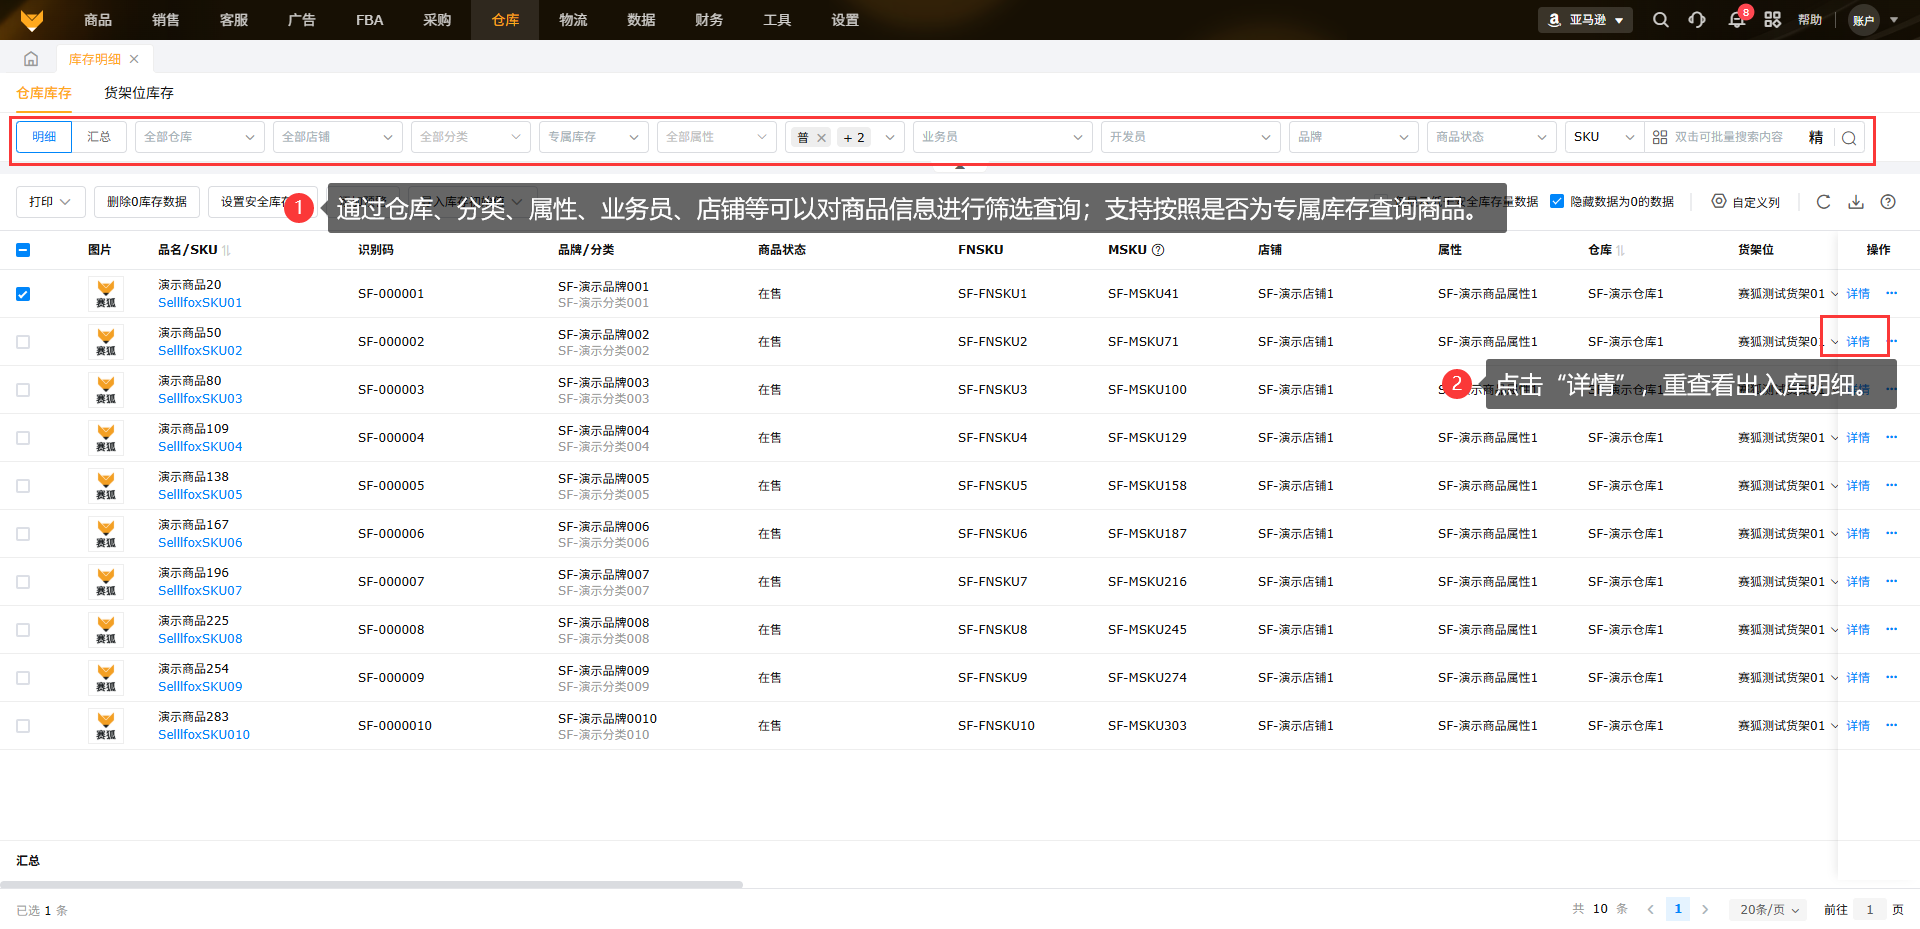The height and width of the screenshot is (929, 1920).
Task: Change the 20条/页 page size
Action: point(1769,909)
